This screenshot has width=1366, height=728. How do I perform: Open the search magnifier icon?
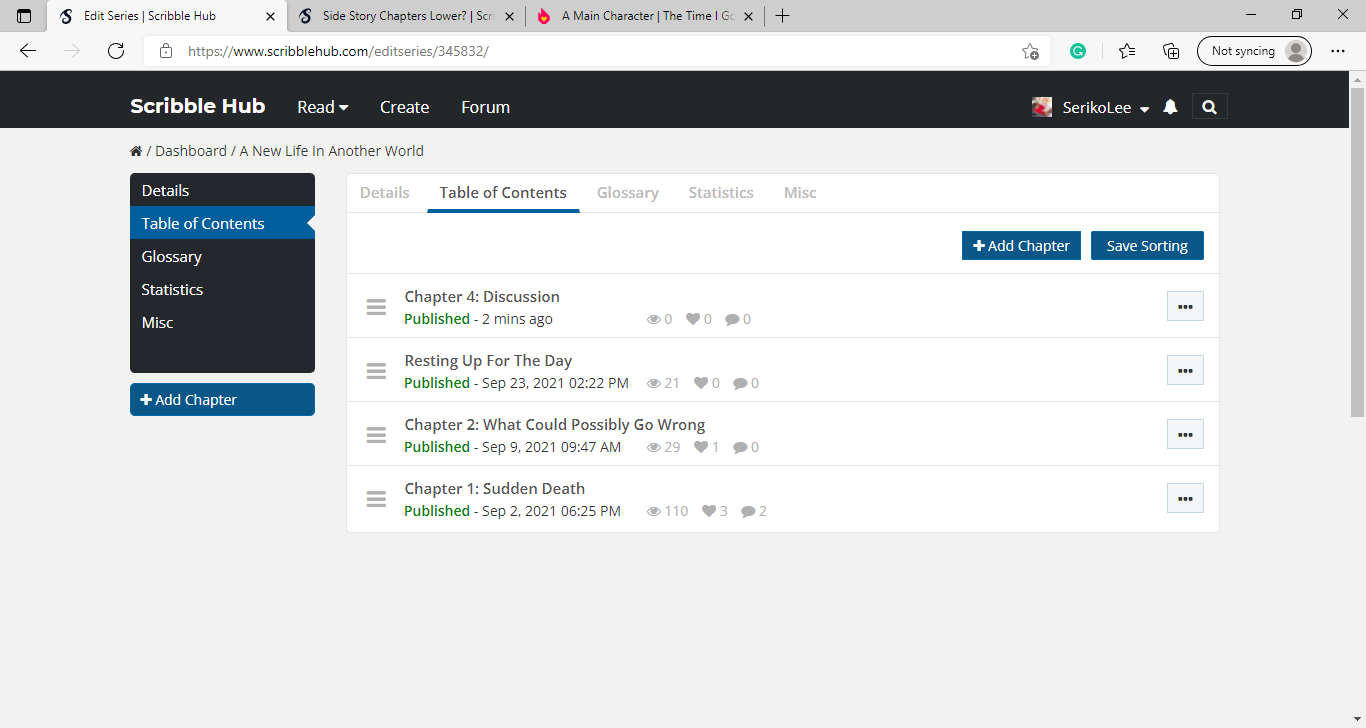pyautogui.click(x=1209, y=107)
